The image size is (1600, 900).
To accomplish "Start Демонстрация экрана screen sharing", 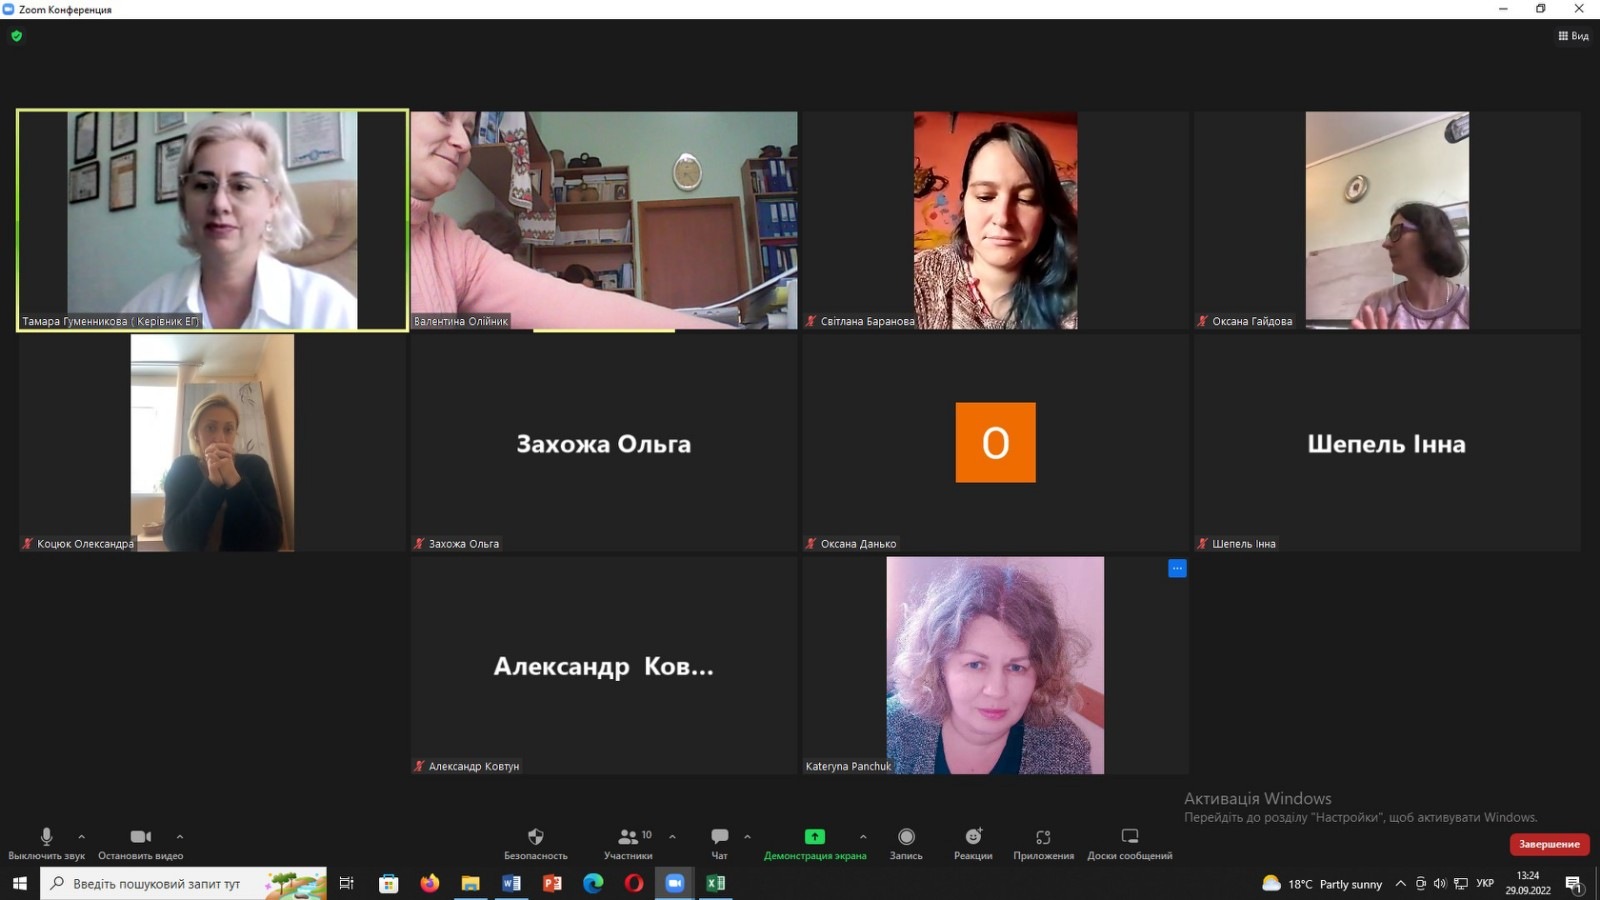I will [815, 843].
